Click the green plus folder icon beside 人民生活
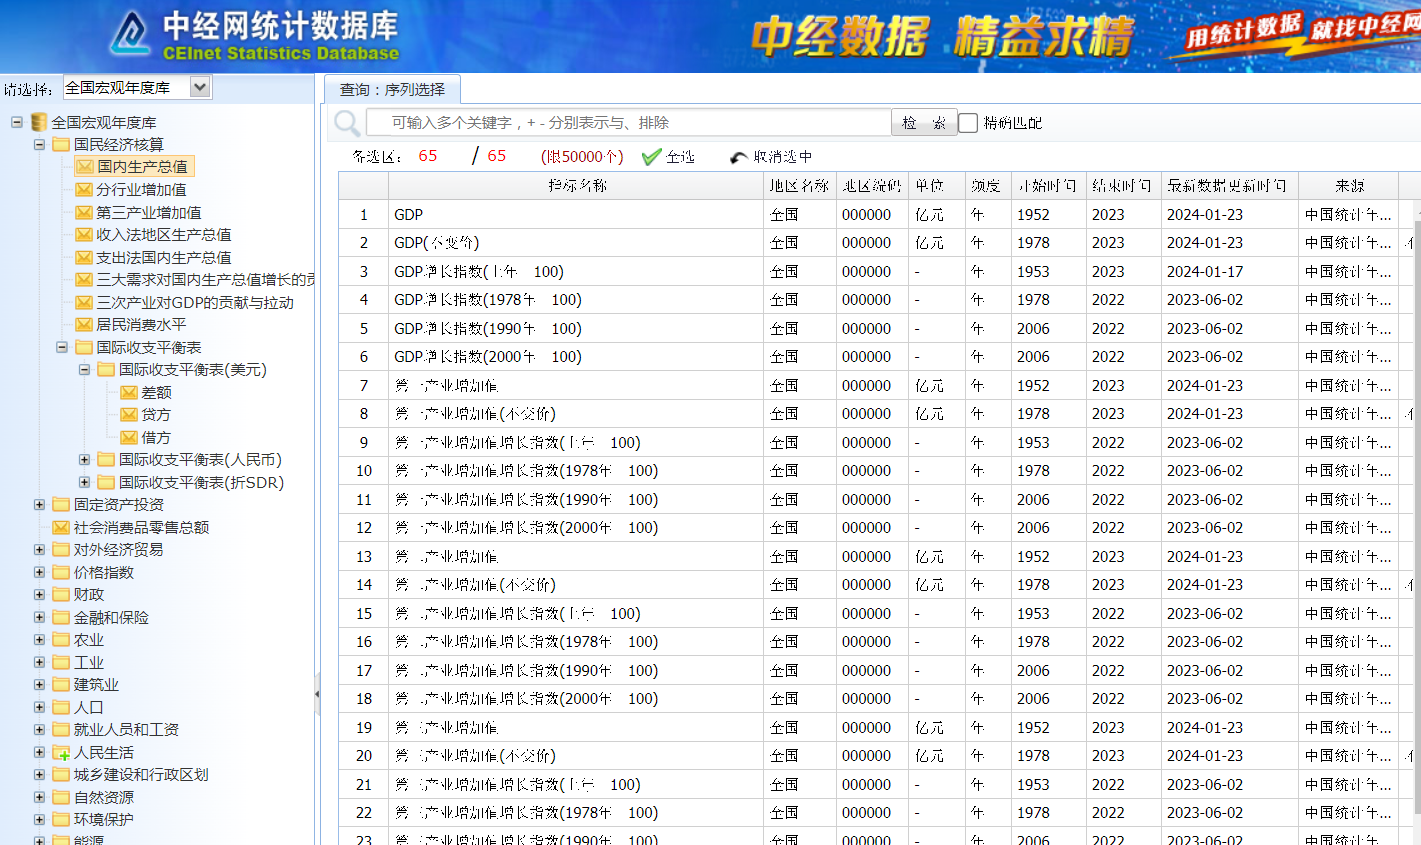 [x=59, y=752]
